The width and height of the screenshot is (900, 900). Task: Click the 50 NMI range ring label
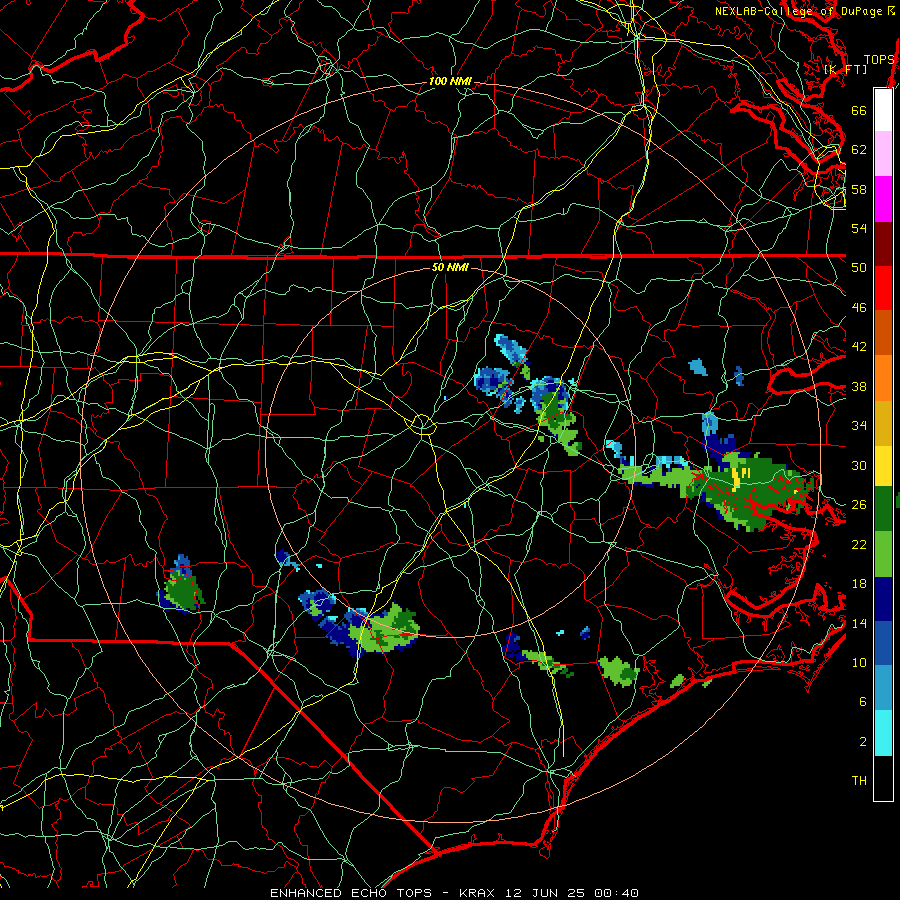click(x=450, y=267)
